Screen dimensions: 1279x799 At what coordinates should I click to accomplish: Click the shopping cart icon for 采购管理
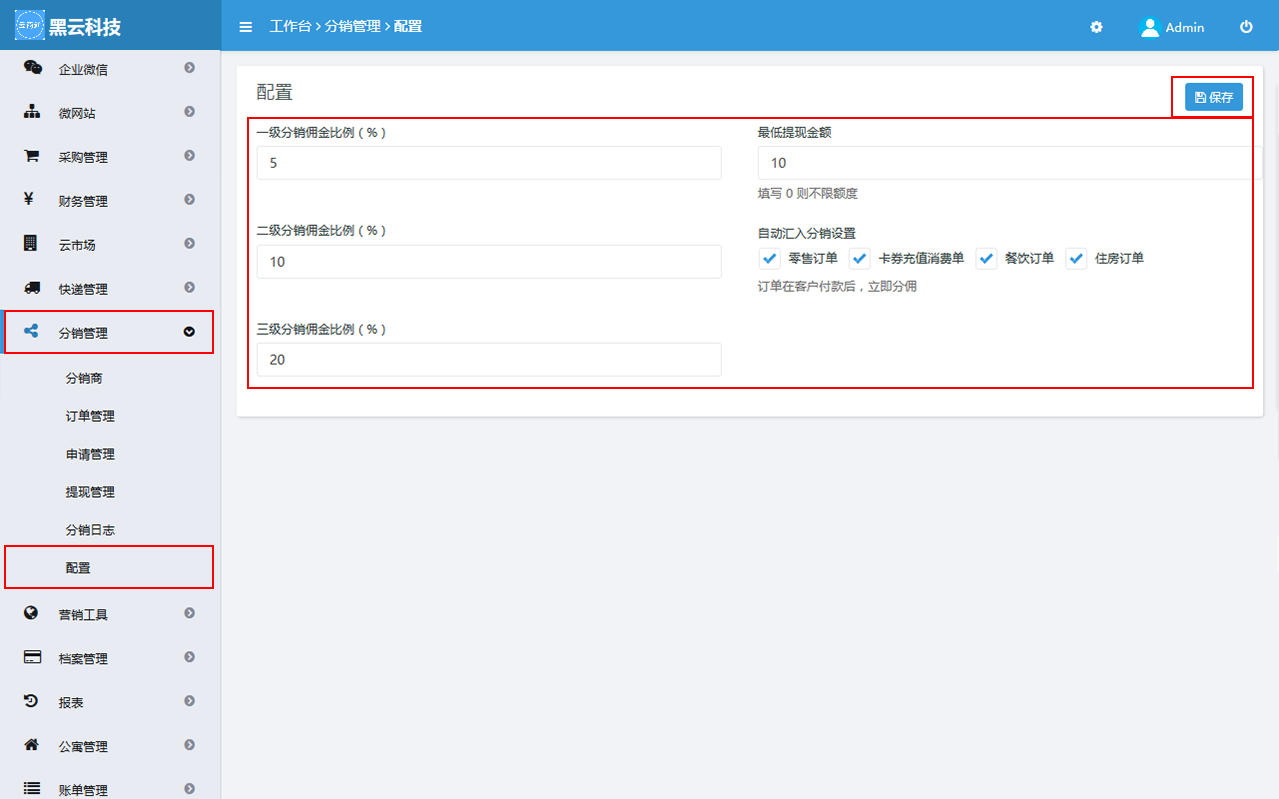[32, 156]
